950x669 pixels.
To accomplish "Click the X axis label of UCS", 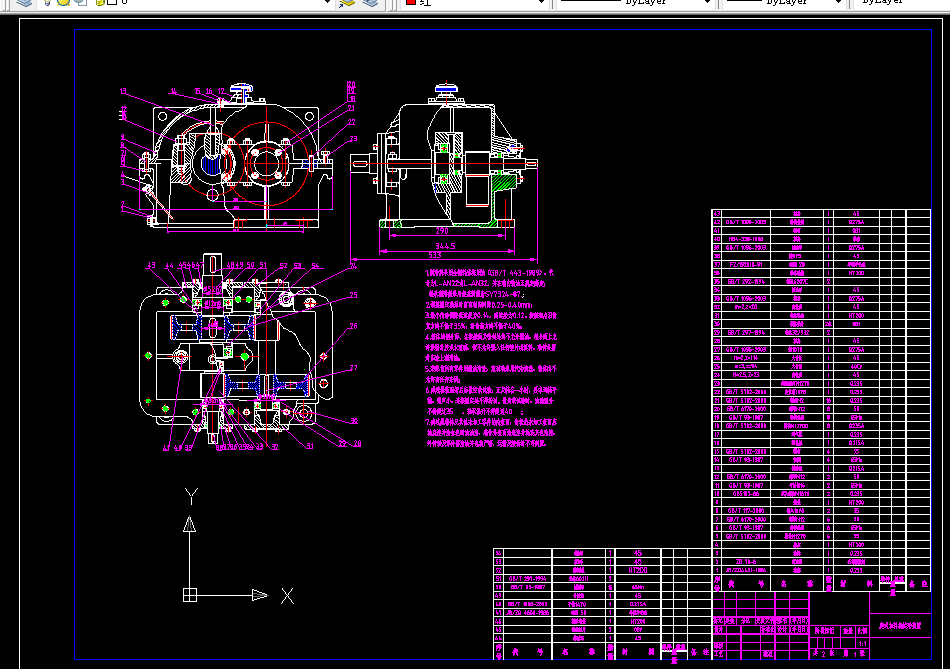I will click(x=288, y=596).
